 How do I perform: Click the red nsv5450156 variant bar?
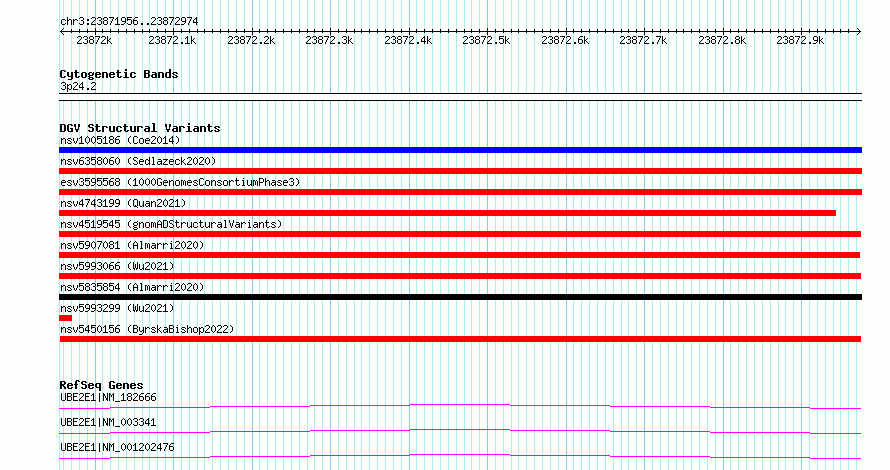point(460,339)
